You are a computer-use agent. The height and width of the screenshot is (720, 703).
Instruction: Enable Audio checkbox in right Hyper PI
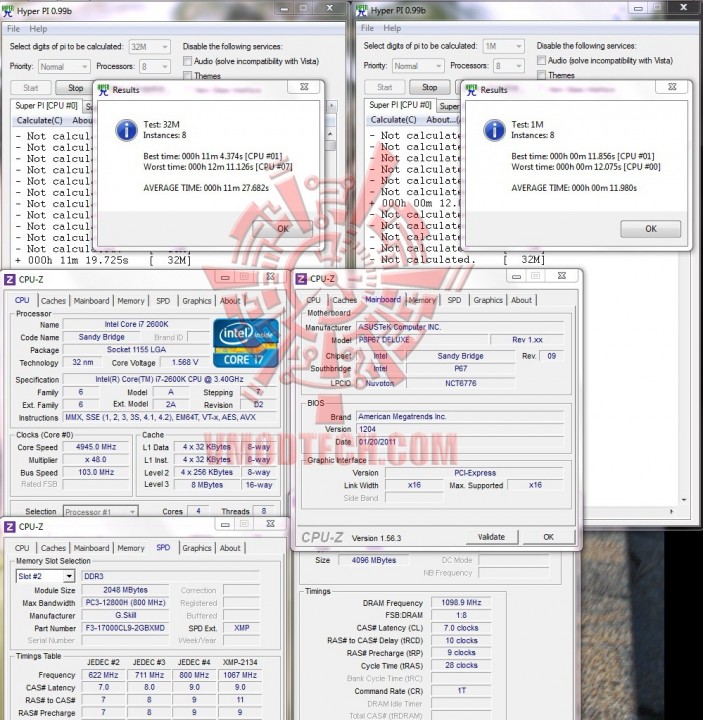tap(541, 60)
